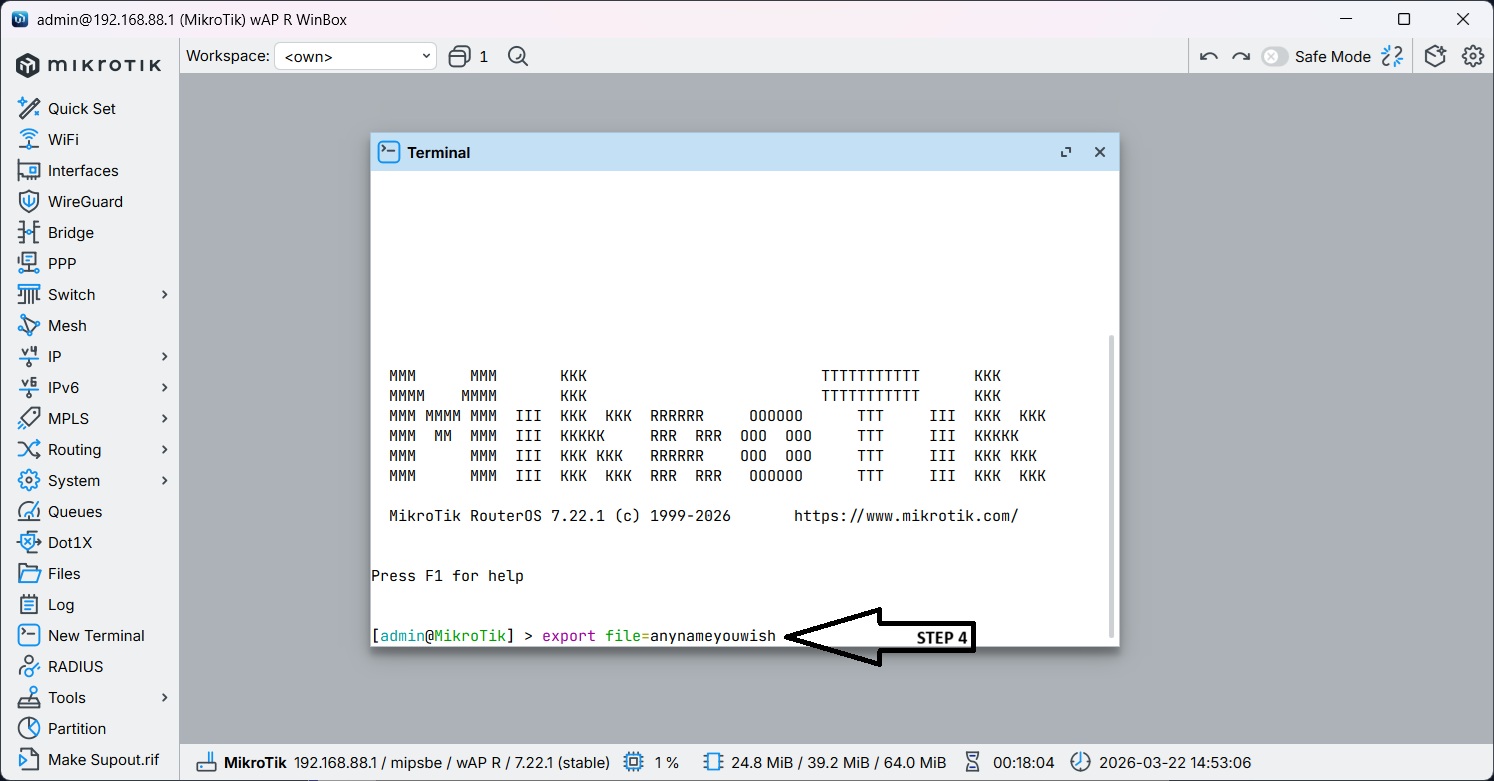Toggle the Safe Mode switch
Viewport: 1494px width, 781px height.
click(x=1274, y=56)
